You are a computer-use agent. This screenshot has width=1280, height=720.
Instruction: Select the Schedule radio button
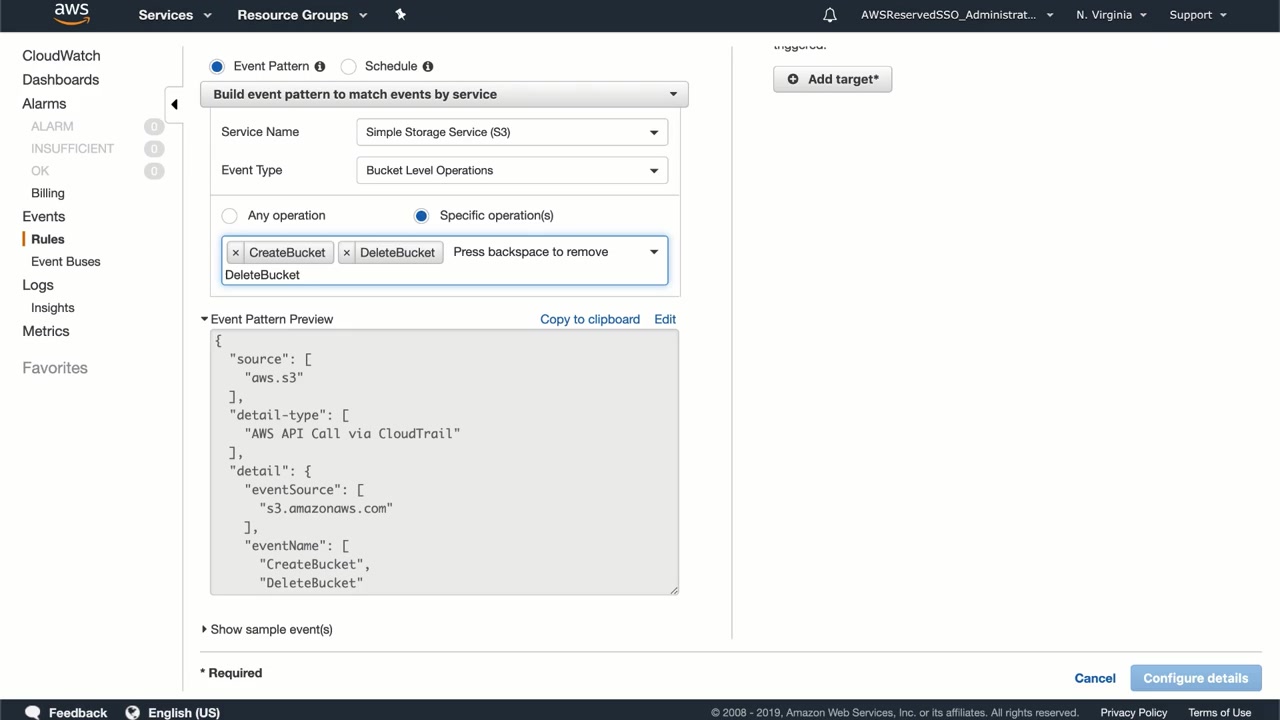pyautogui.click(x=349, y=66)
